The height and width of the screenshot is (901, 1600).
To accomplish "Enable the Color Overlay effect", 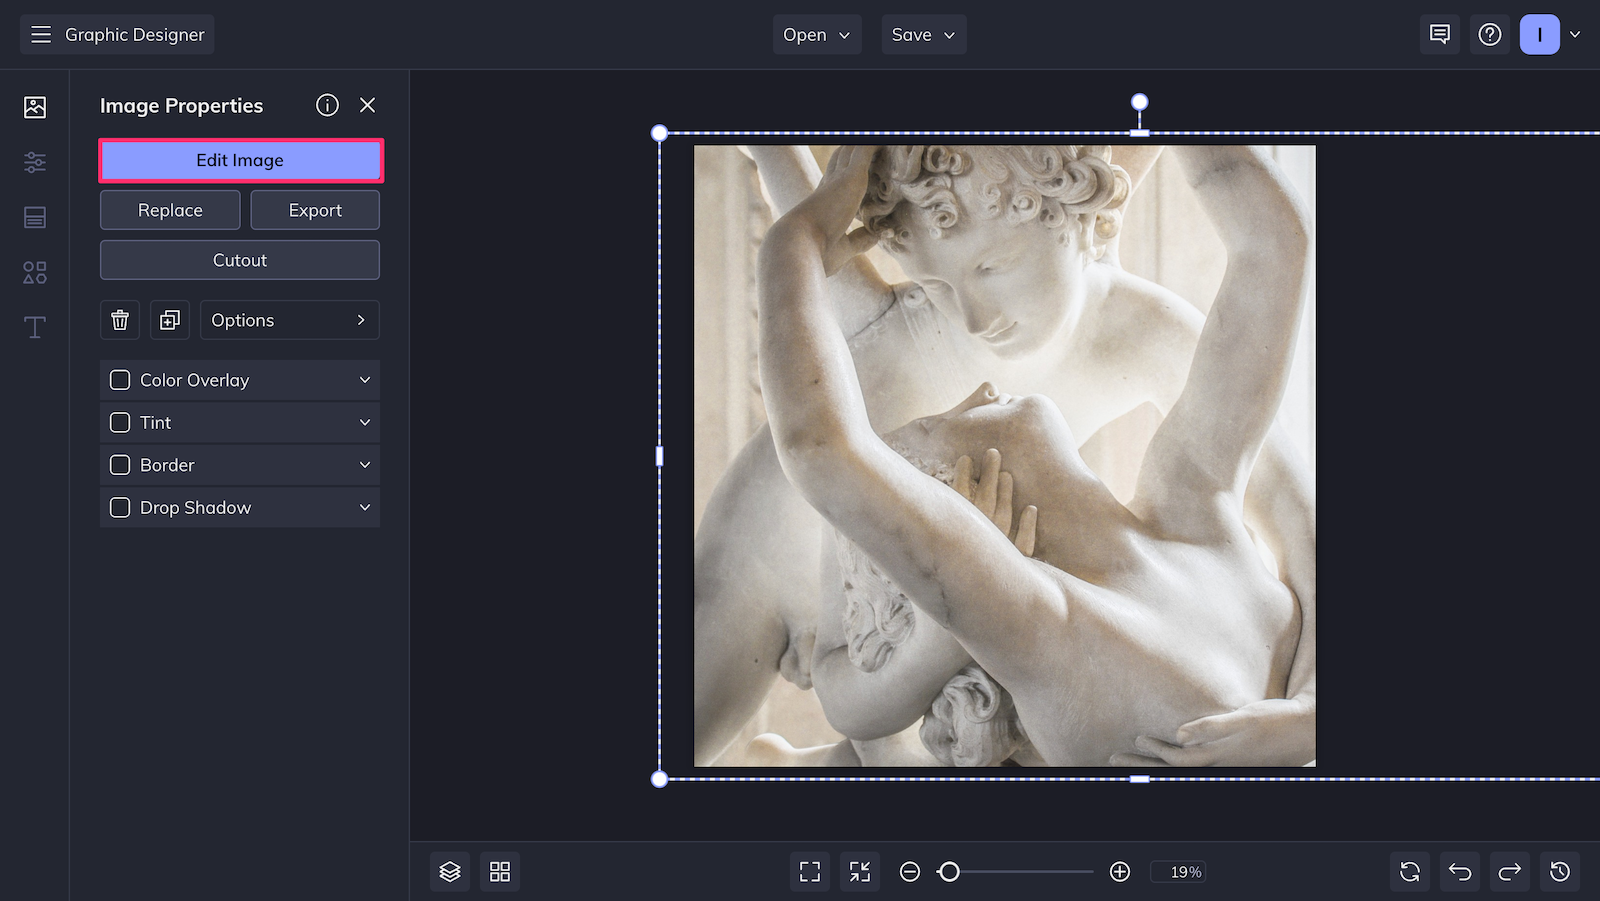I will [119, 380].
